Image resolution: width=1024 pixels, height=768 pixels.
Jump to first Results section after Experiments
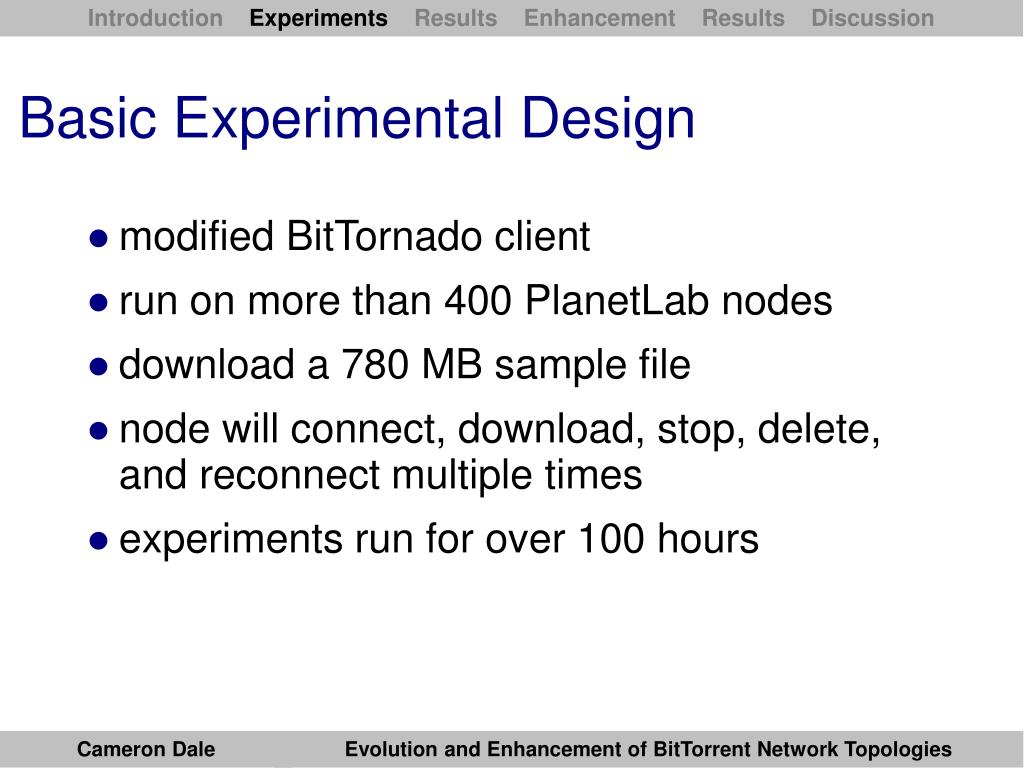(x=456, y=18)
